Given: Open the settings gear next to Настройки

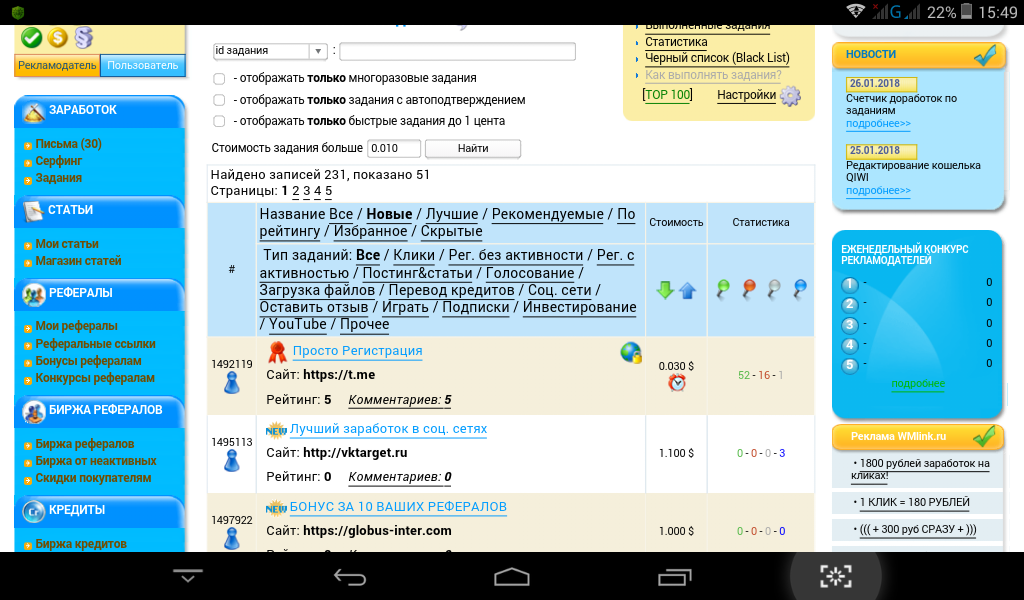Looking at the screenshot, I should click(790, 96).
